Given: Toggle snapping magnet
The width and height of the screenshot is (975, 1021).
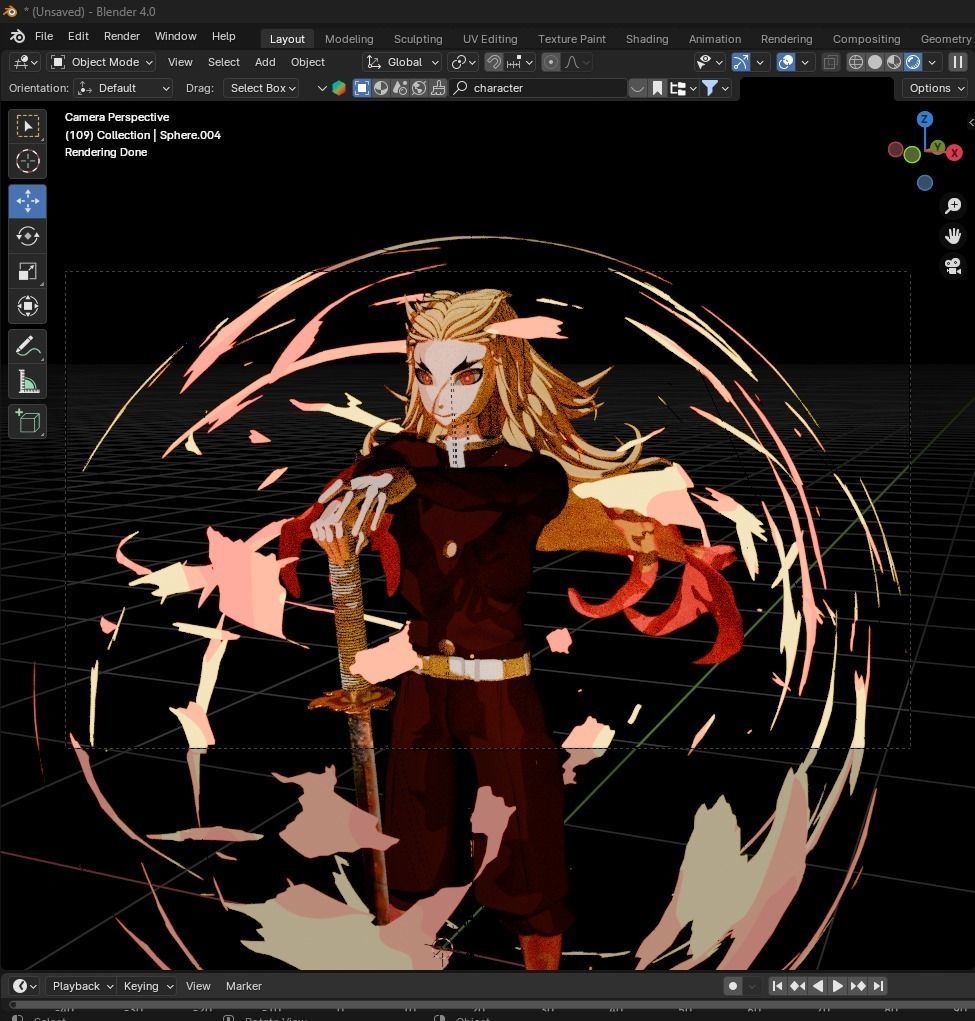Looking at the screenshot, I should coord(494,63).
